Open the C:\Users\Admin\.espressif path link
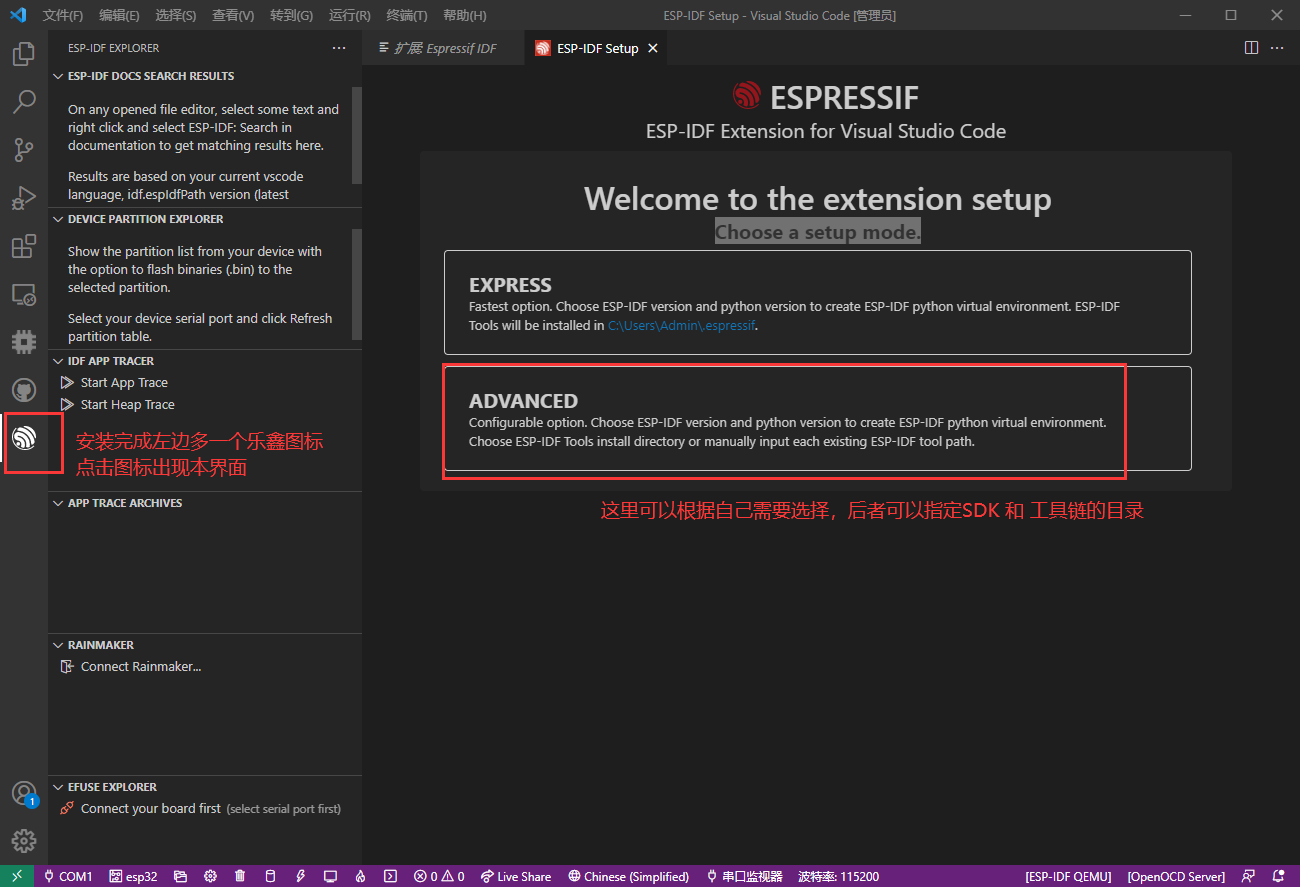This screenshot has width=1300, height=887. tap(681, 325)
